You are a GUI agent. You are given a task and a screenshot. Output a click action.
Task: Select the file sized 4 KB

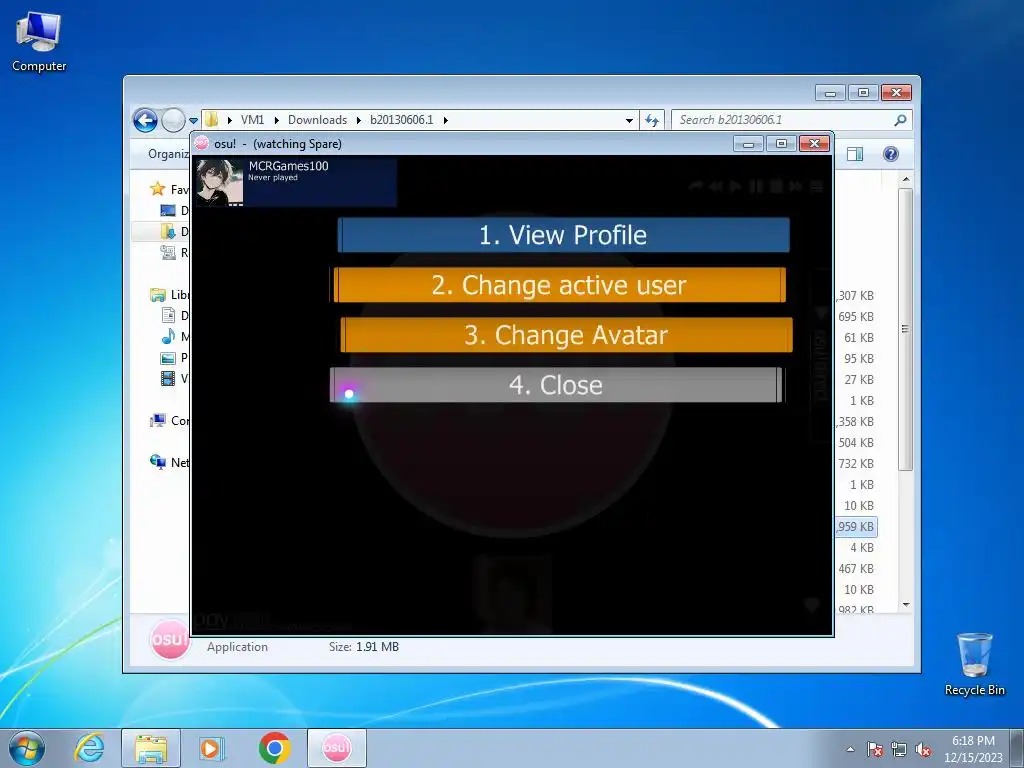[x=861, y=548]
